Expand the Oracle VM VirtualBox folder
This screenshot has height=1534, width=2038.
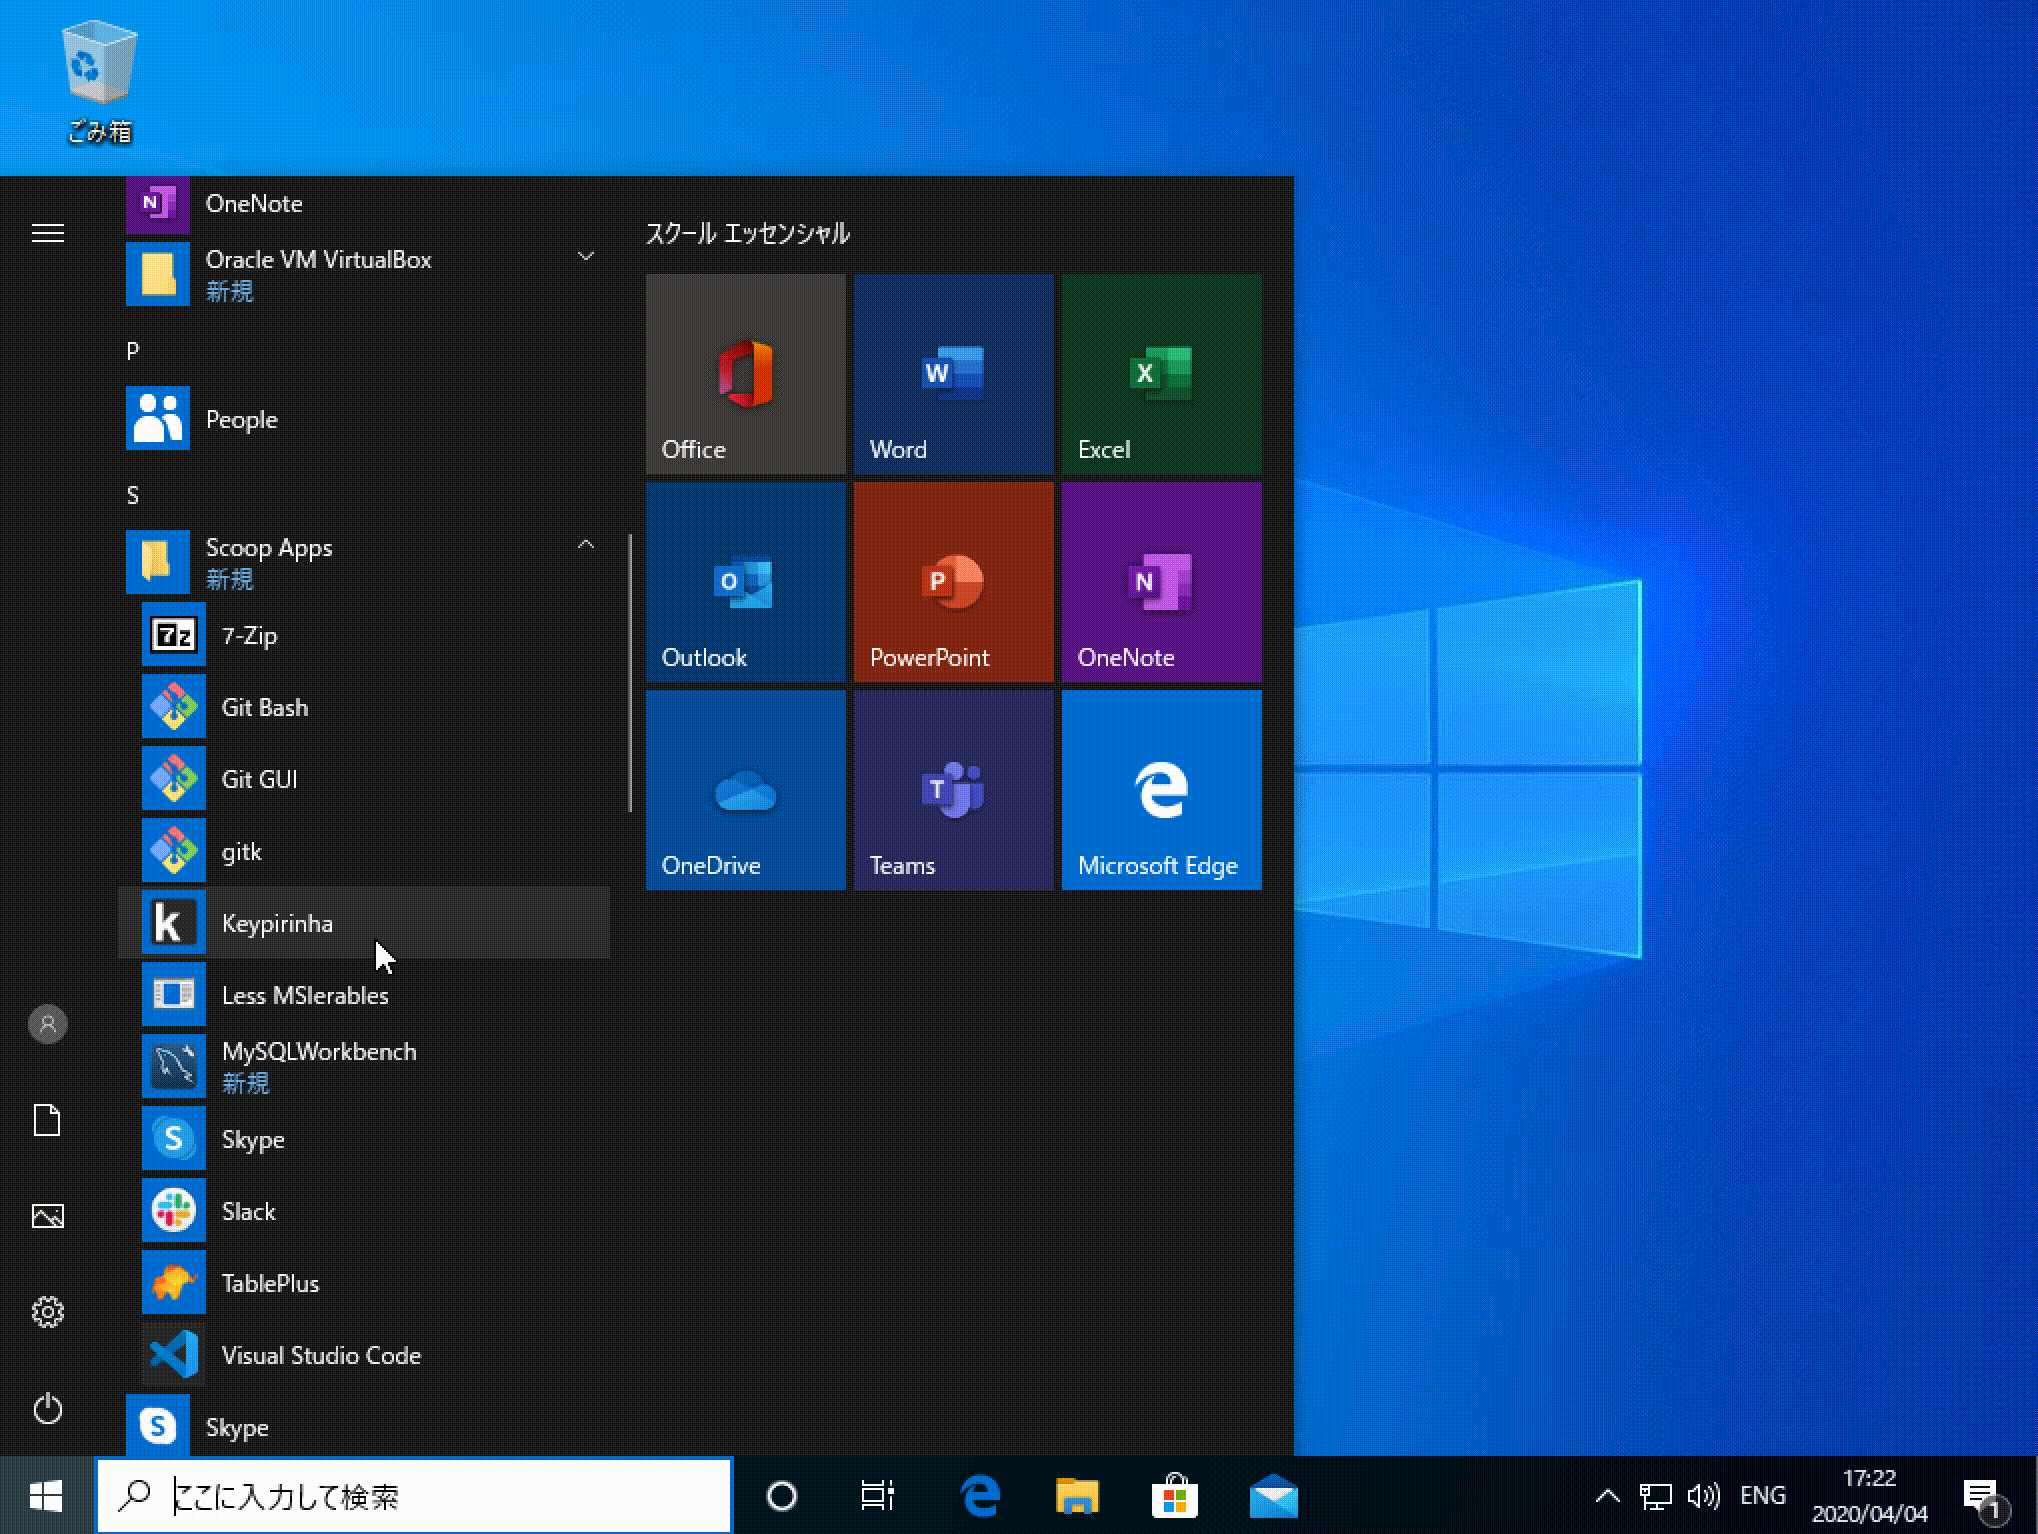point(586,257)
